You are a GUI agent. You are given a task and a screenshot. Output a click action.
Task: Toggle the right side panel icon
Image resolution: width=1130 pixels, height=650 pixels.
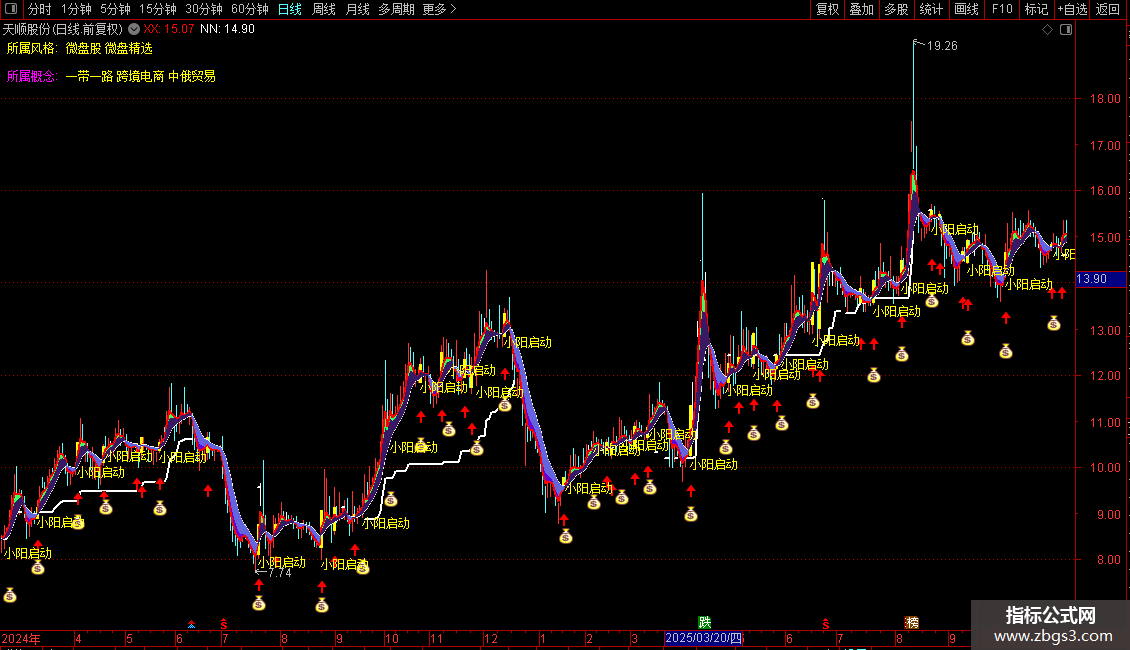1066,30
